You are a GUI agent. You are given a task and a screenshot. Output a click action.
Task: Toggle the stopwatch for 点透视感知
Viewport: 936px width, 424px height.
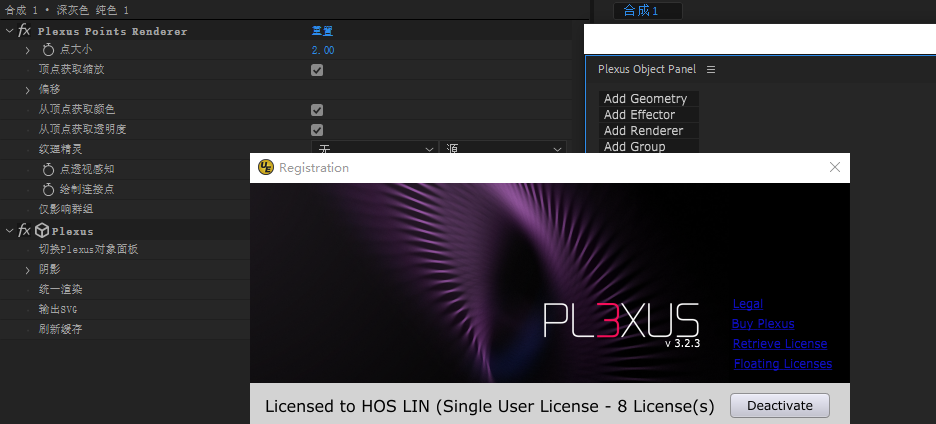[x=48, y=169]
